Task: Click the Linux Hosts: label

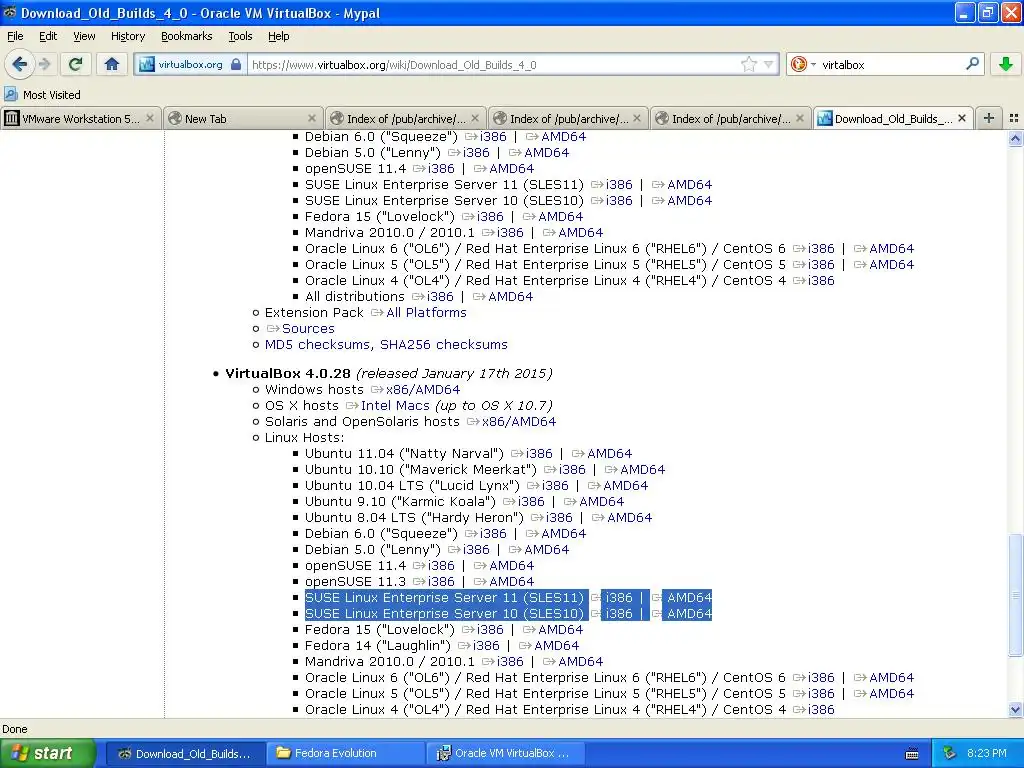Action: tap(304, 438)
